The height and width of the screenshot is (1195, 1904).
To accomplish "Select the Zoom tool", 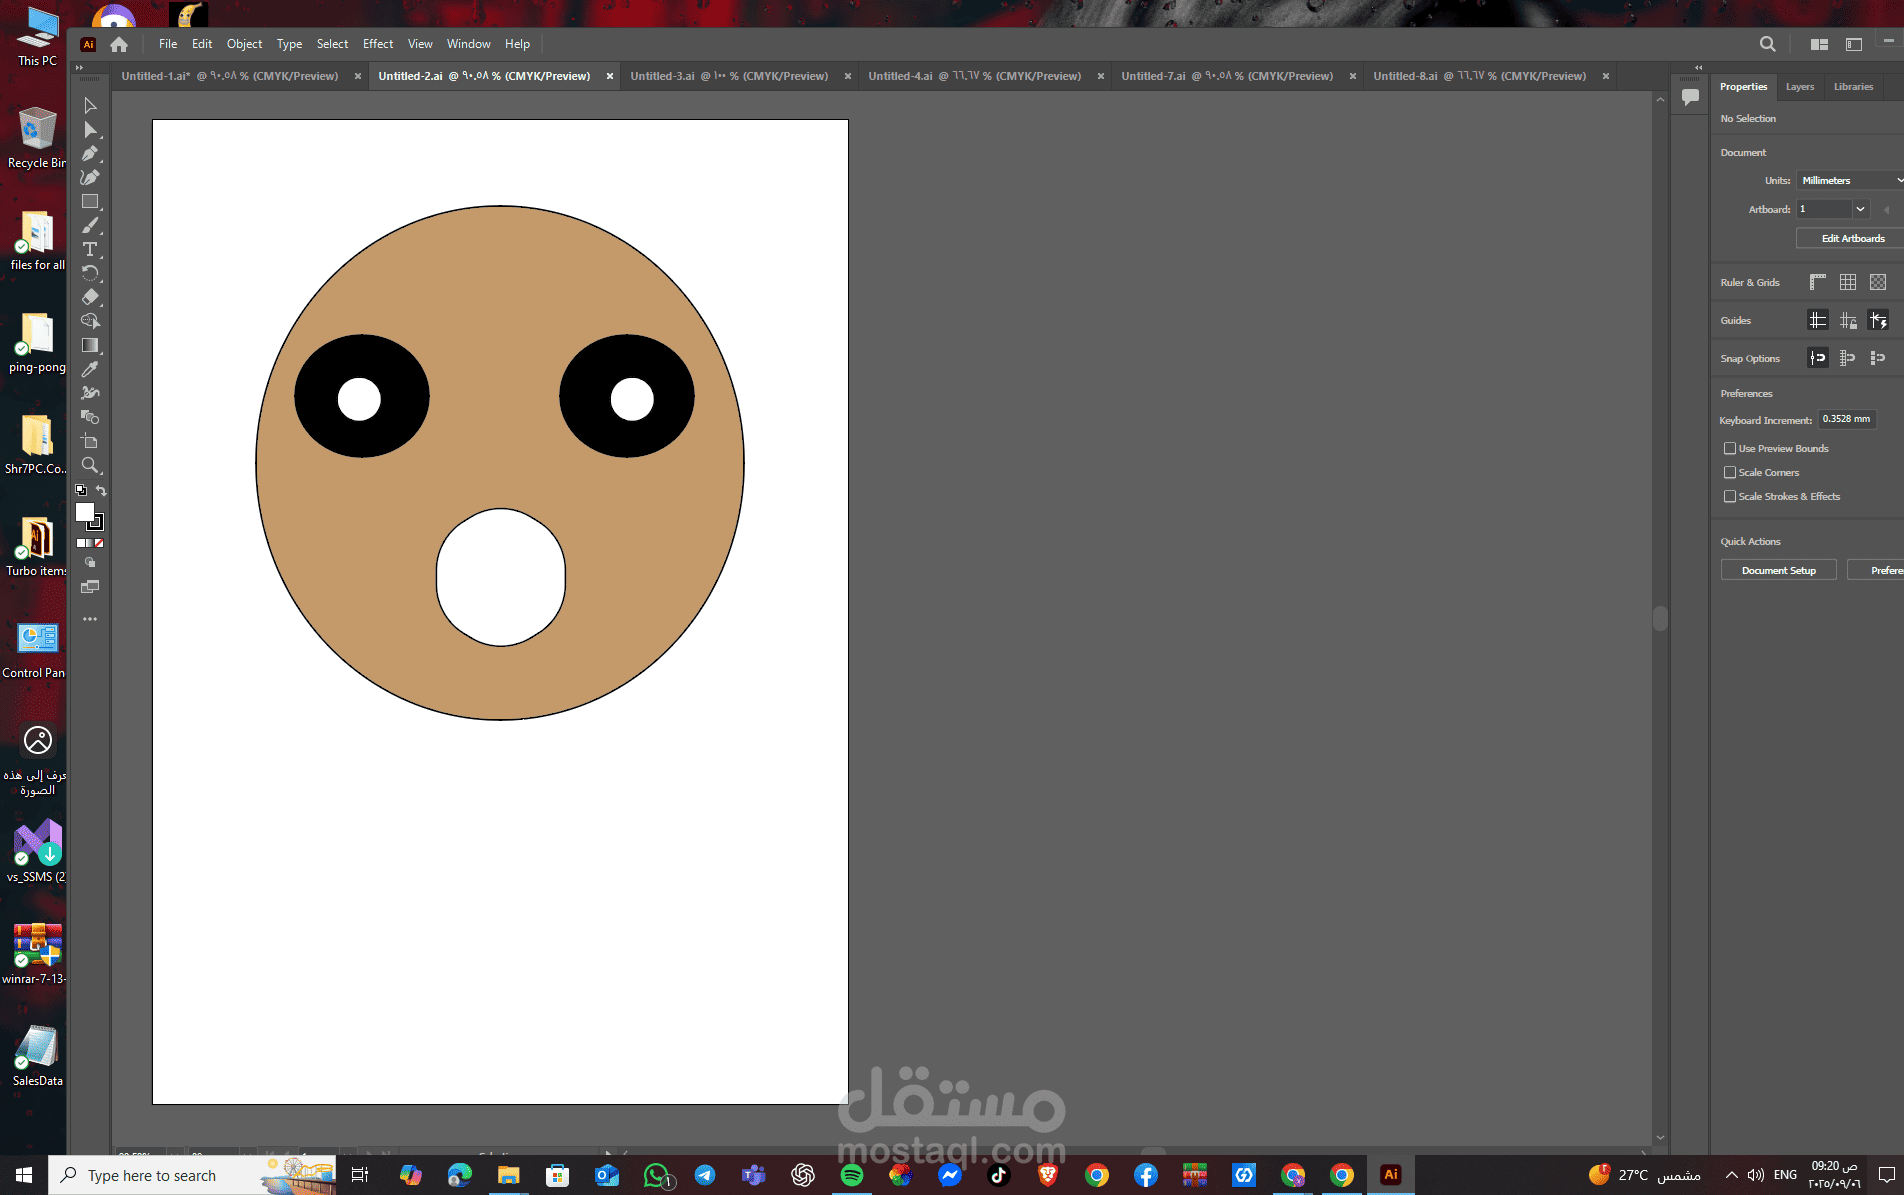I will pos(90,465).
